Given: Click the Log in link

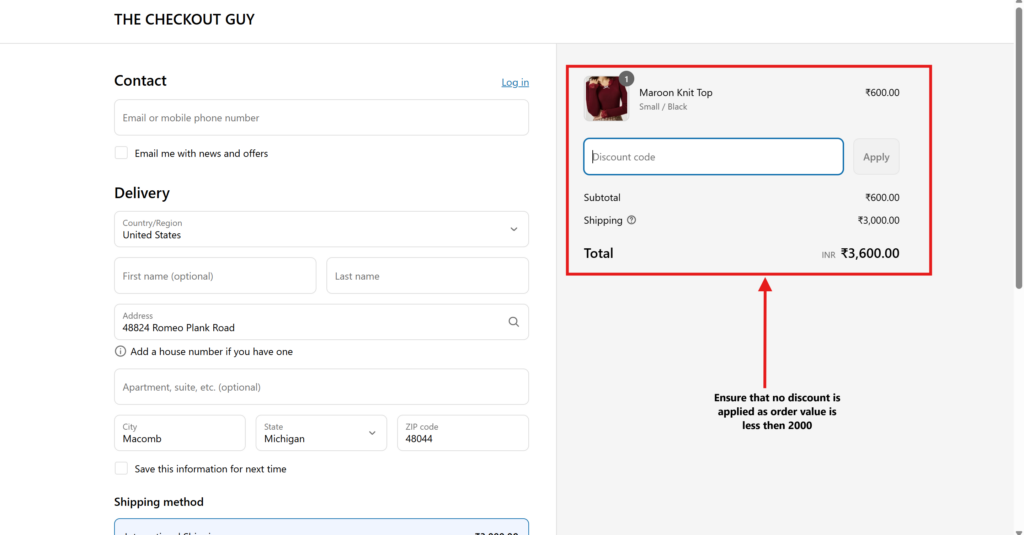Looking at the screenshot, I should coord(515,82).
